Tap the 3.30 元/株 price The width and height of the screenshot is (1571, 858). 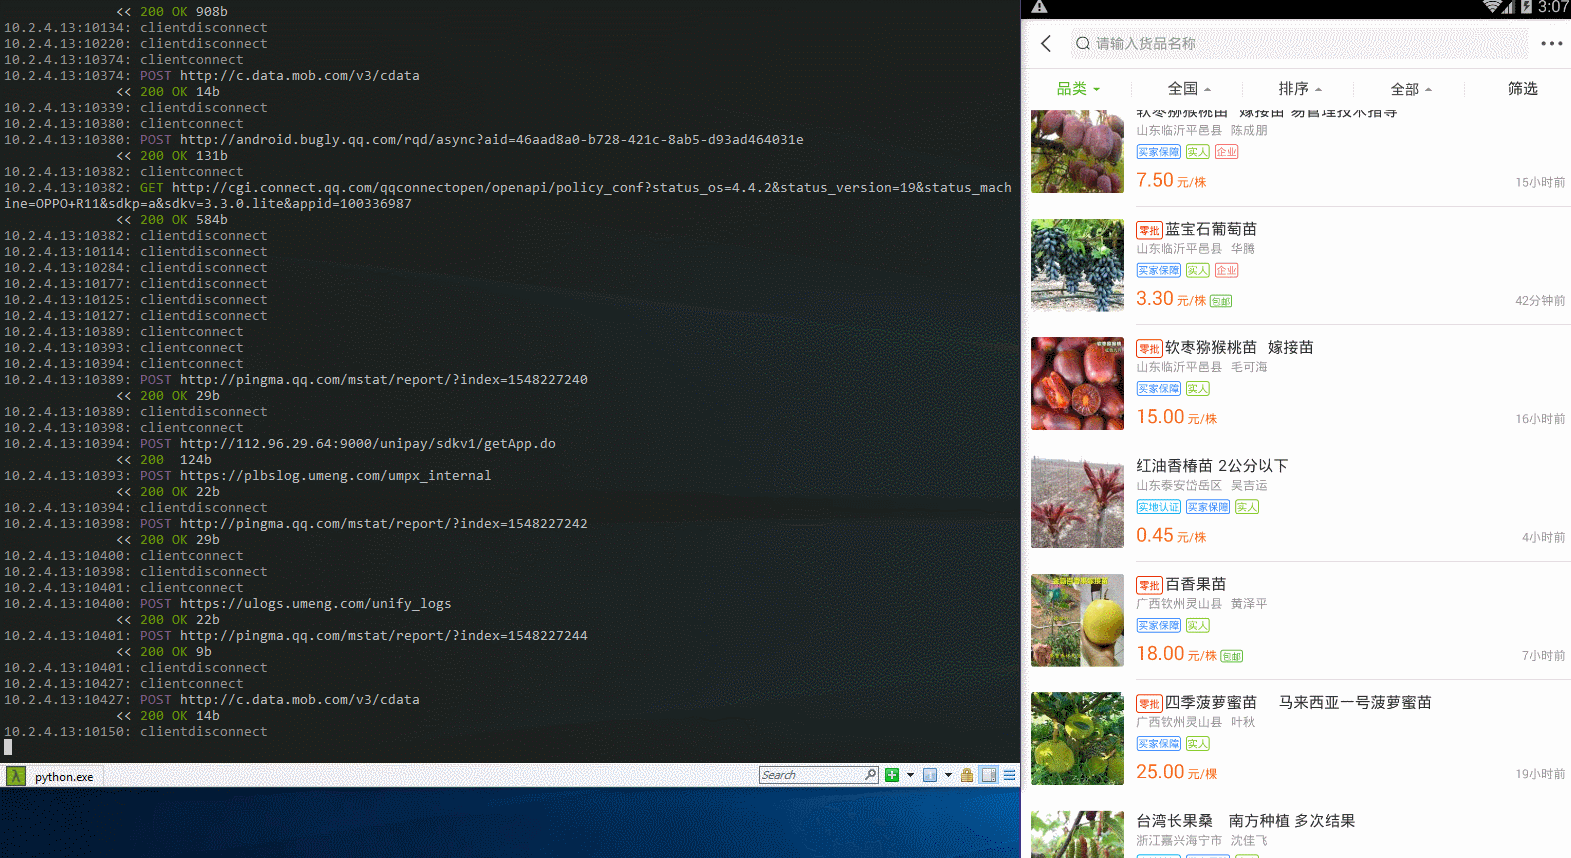coord(1171,298)
